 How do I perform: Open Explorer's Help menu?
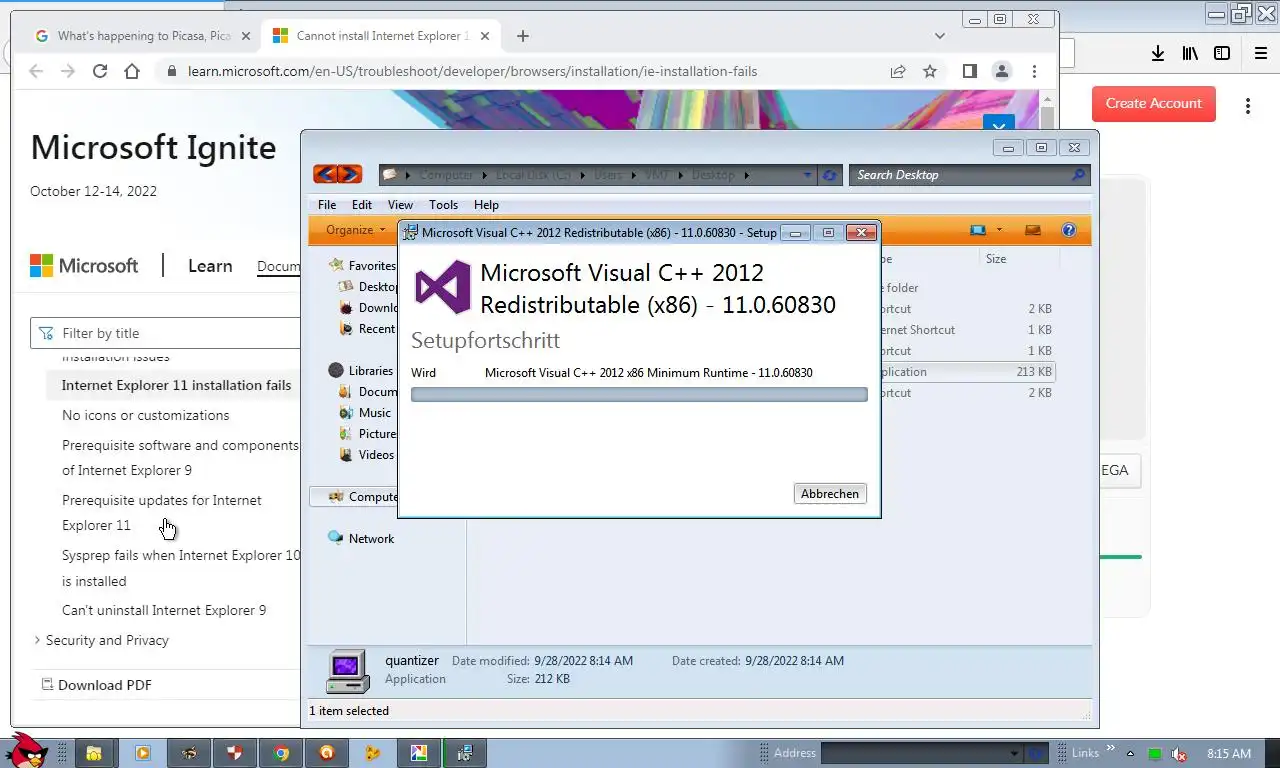pos(486,204)
